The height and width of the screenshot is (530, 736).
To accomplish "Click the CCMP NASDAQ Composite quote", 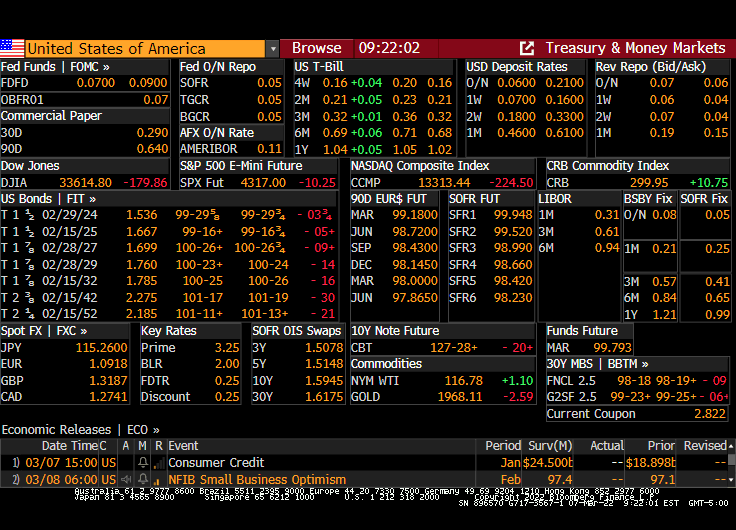I will 442,183.
